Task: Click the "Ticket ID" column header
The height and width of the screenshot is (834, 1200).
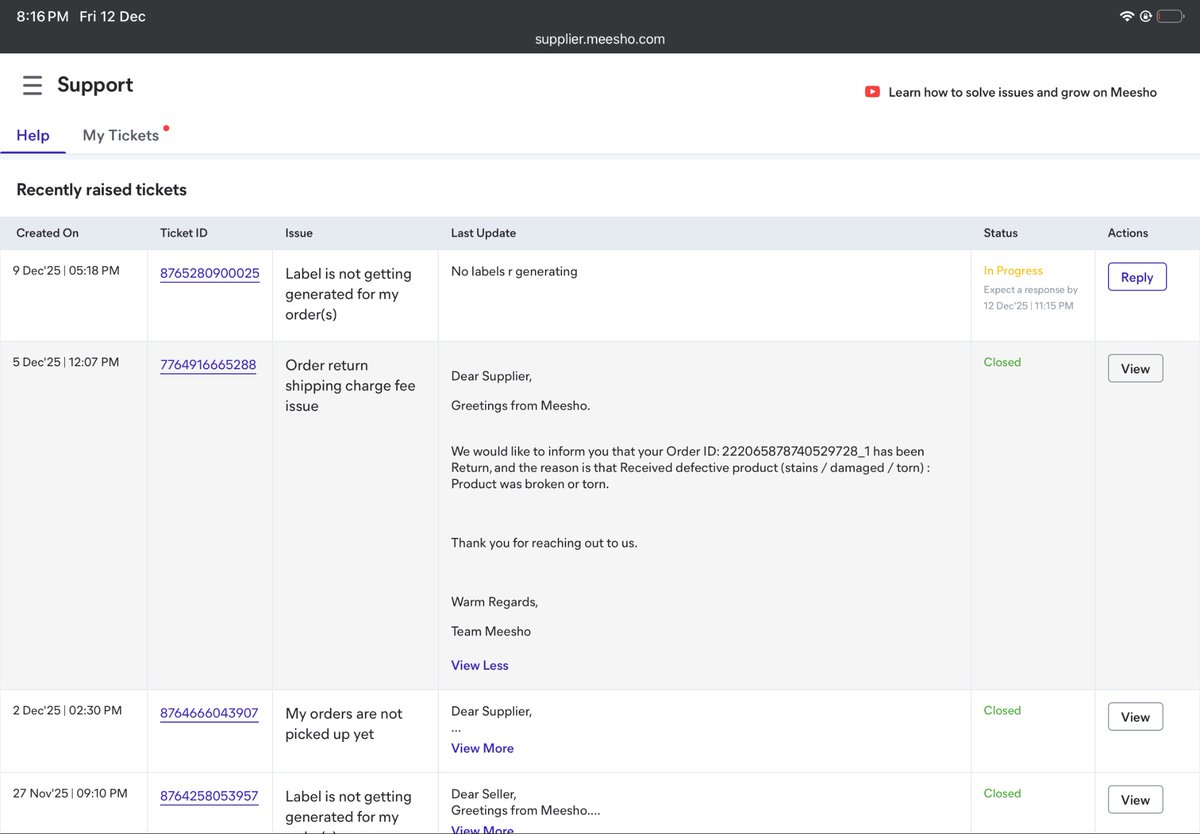Action: click(x=184, y=233)
